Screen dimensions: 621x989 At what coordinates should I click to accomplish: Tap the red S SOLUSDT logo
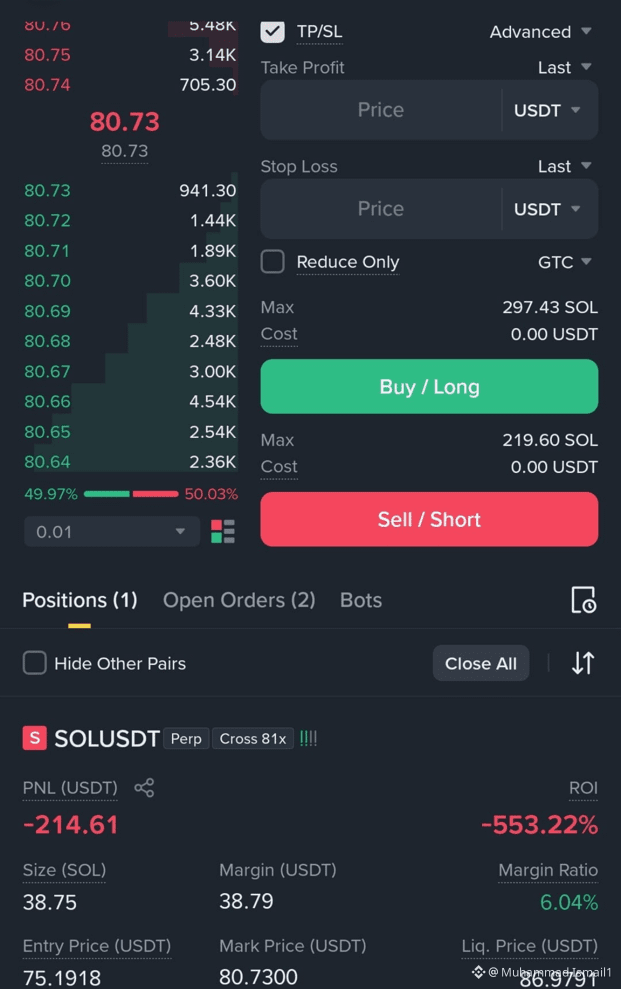35,737
